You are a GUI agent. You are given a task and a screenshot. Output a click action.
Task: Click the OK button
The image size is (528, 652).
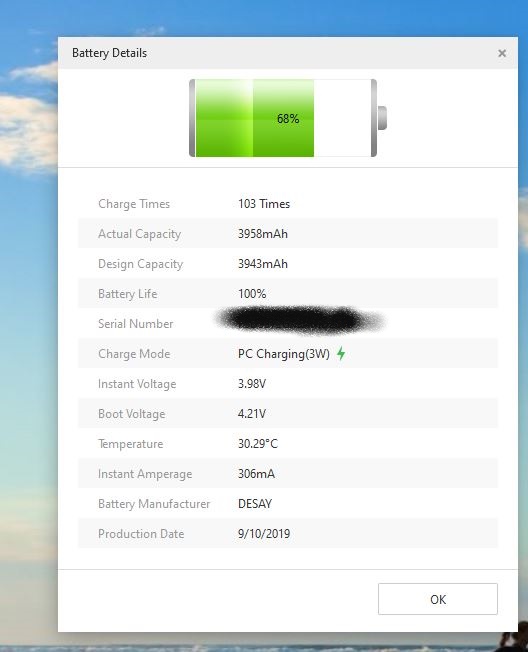tap(438, 599)
